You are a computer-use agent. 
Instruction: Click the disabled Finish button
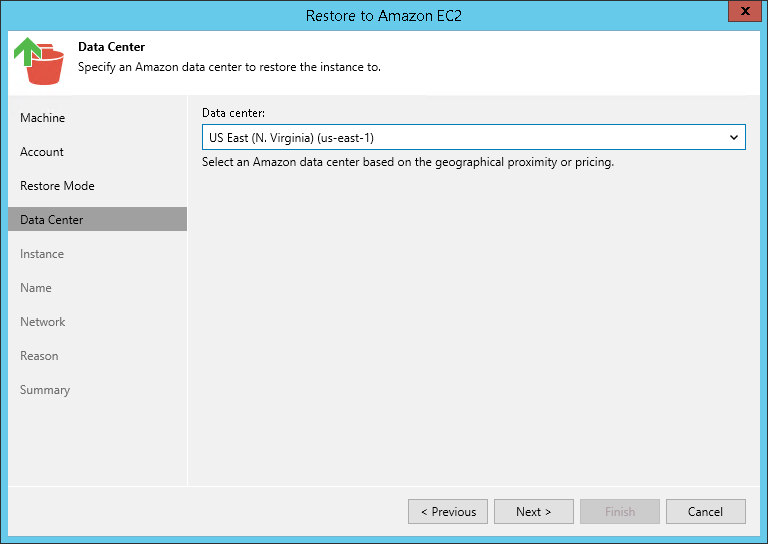(620, 512)
